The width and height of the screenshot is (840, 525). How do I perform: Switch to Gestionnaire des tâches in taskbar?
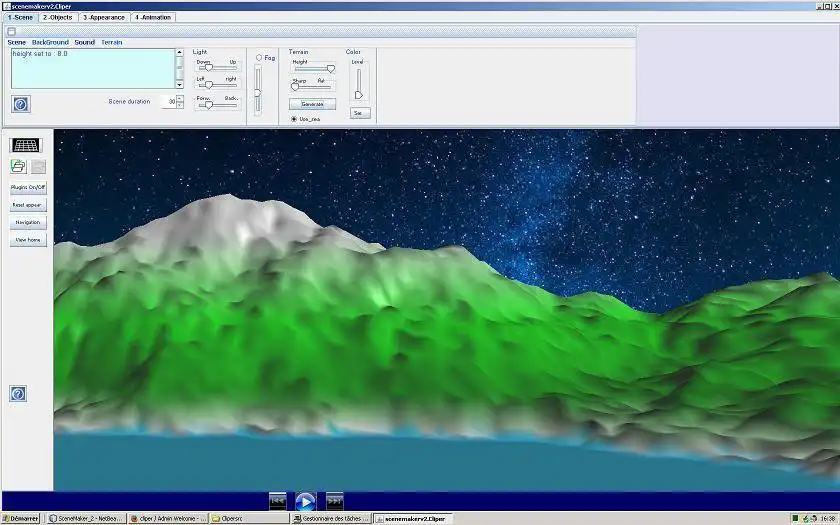[331, 519]
